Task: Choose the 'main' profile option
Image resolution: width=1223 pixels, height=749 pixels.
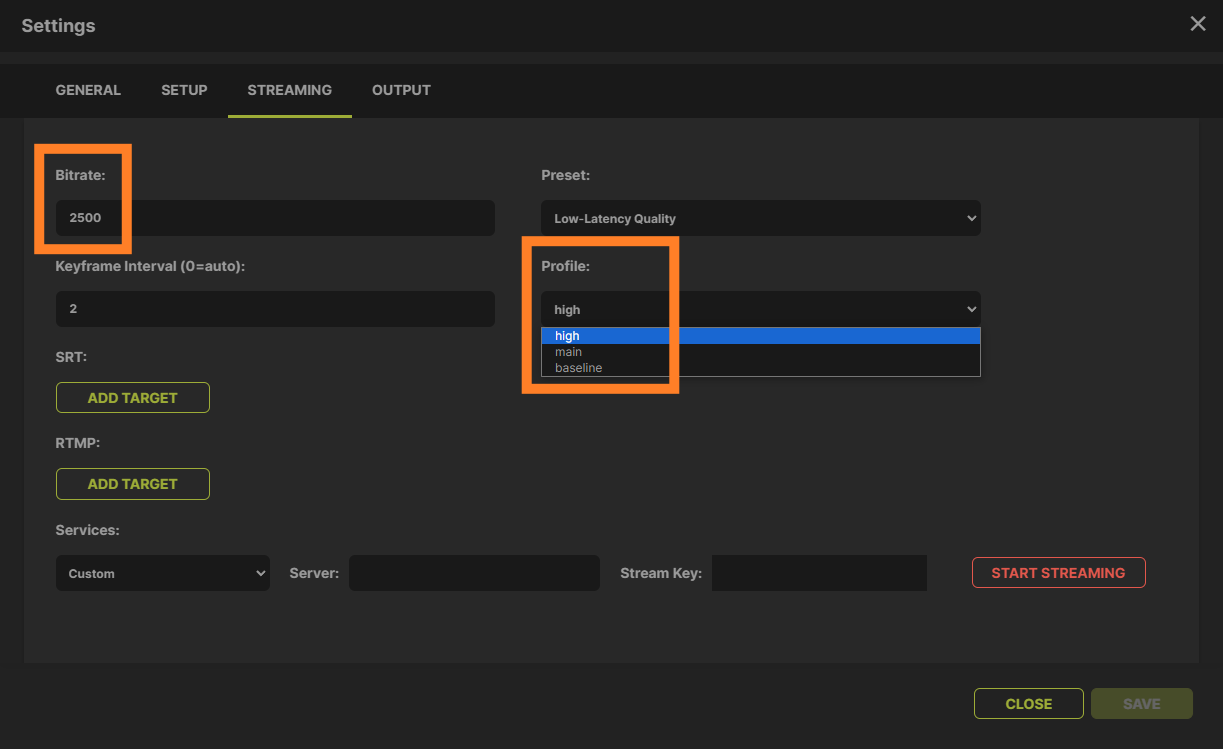Action: click(761, 352)
